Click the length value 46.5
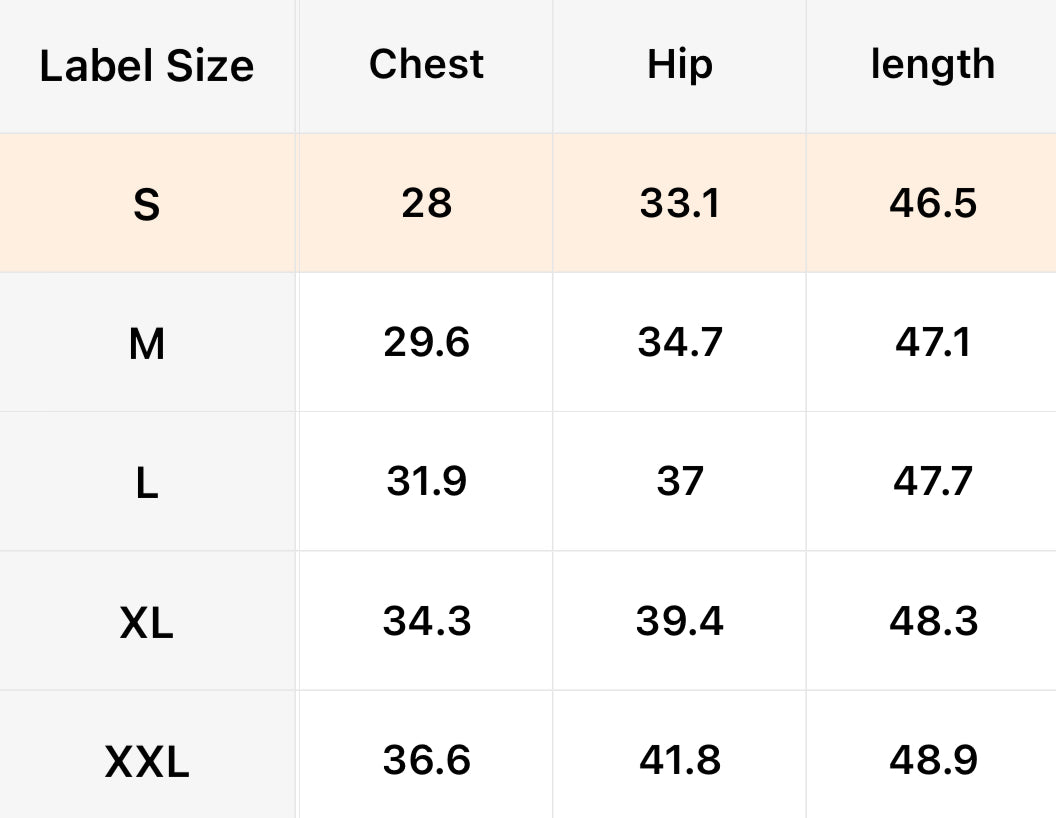 point(932,203)
